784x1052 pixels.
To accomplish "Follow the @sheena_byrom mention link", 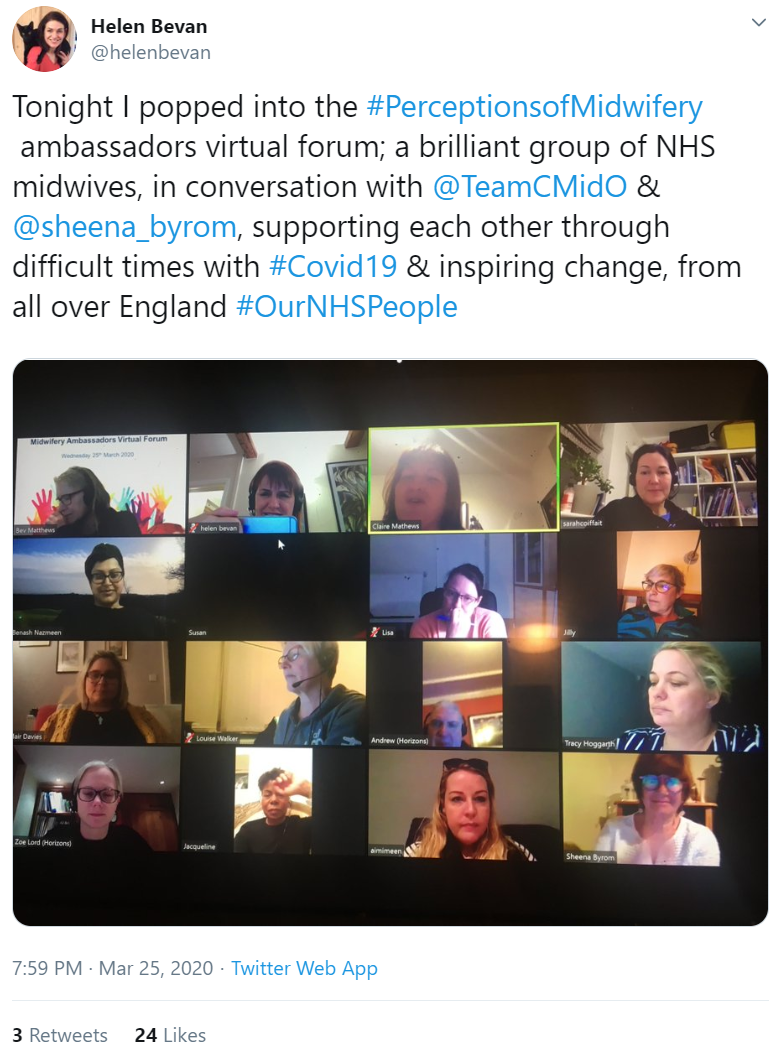I will coord(125,227).
